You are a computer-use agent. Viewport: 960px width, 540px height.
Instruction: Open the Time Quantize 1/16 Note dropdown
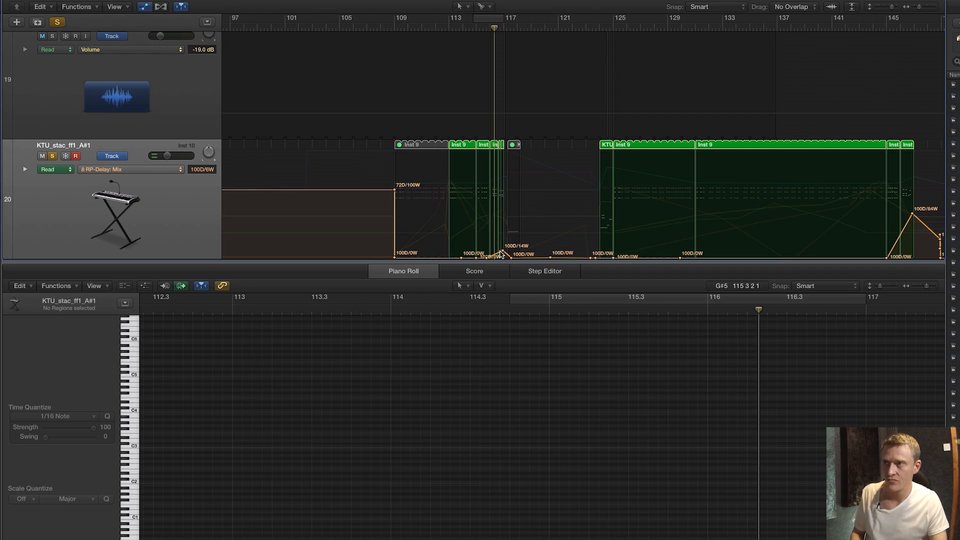click(56, 416)
